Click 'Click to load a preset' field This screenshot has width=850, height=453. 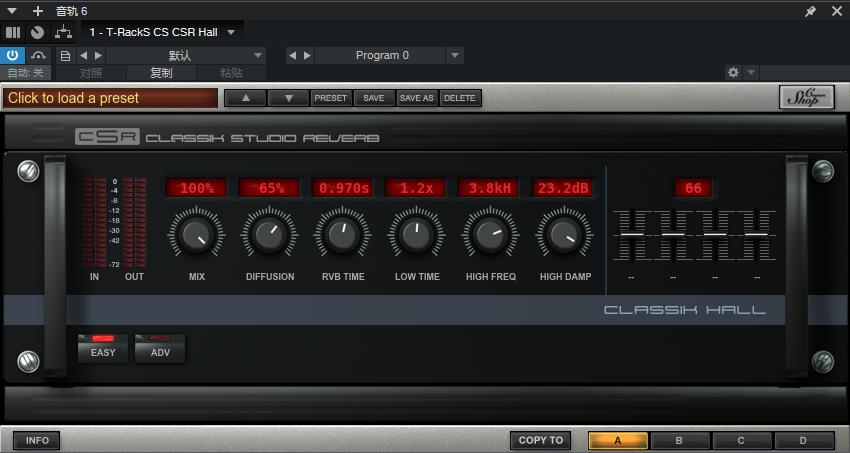click(x=111, y=98)
